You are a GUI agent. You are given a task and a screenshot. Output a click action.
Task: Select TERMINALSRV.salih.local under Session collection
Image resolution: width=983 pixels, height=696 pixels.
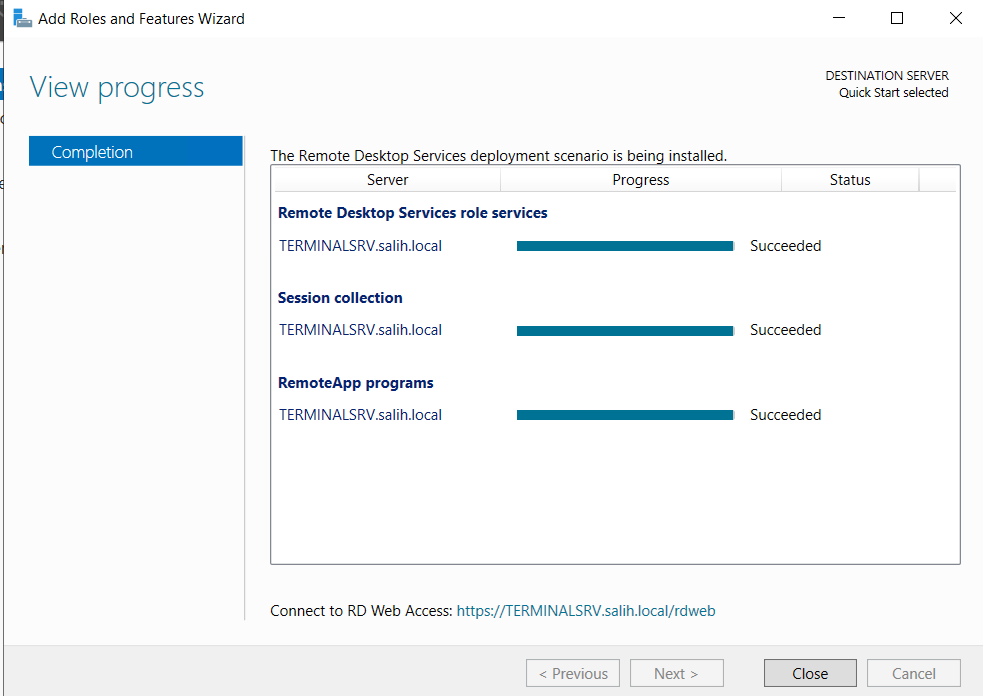pyautogui.click(x=359, y=329)
